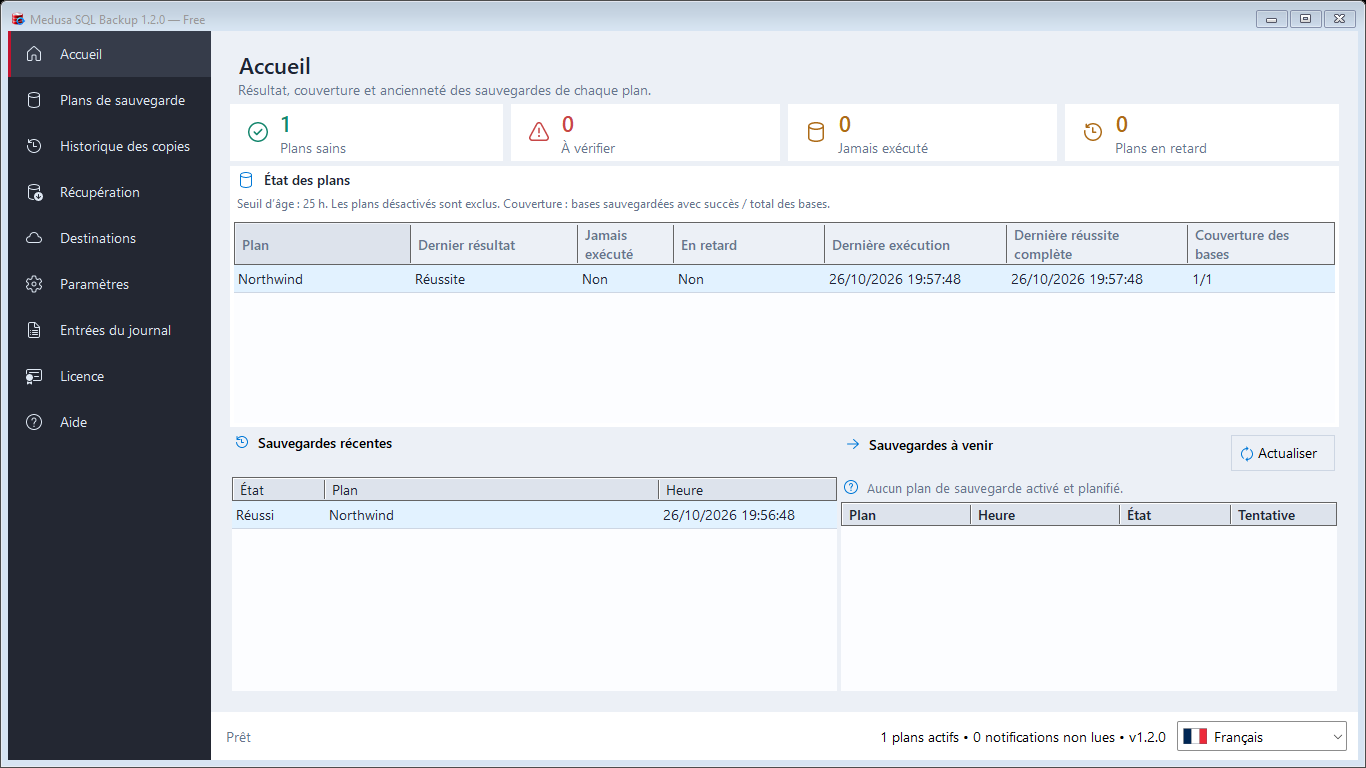This screenshot has height=768, width=1366.
Task: Open the Destinations menu item
Action: pos(110,238)
